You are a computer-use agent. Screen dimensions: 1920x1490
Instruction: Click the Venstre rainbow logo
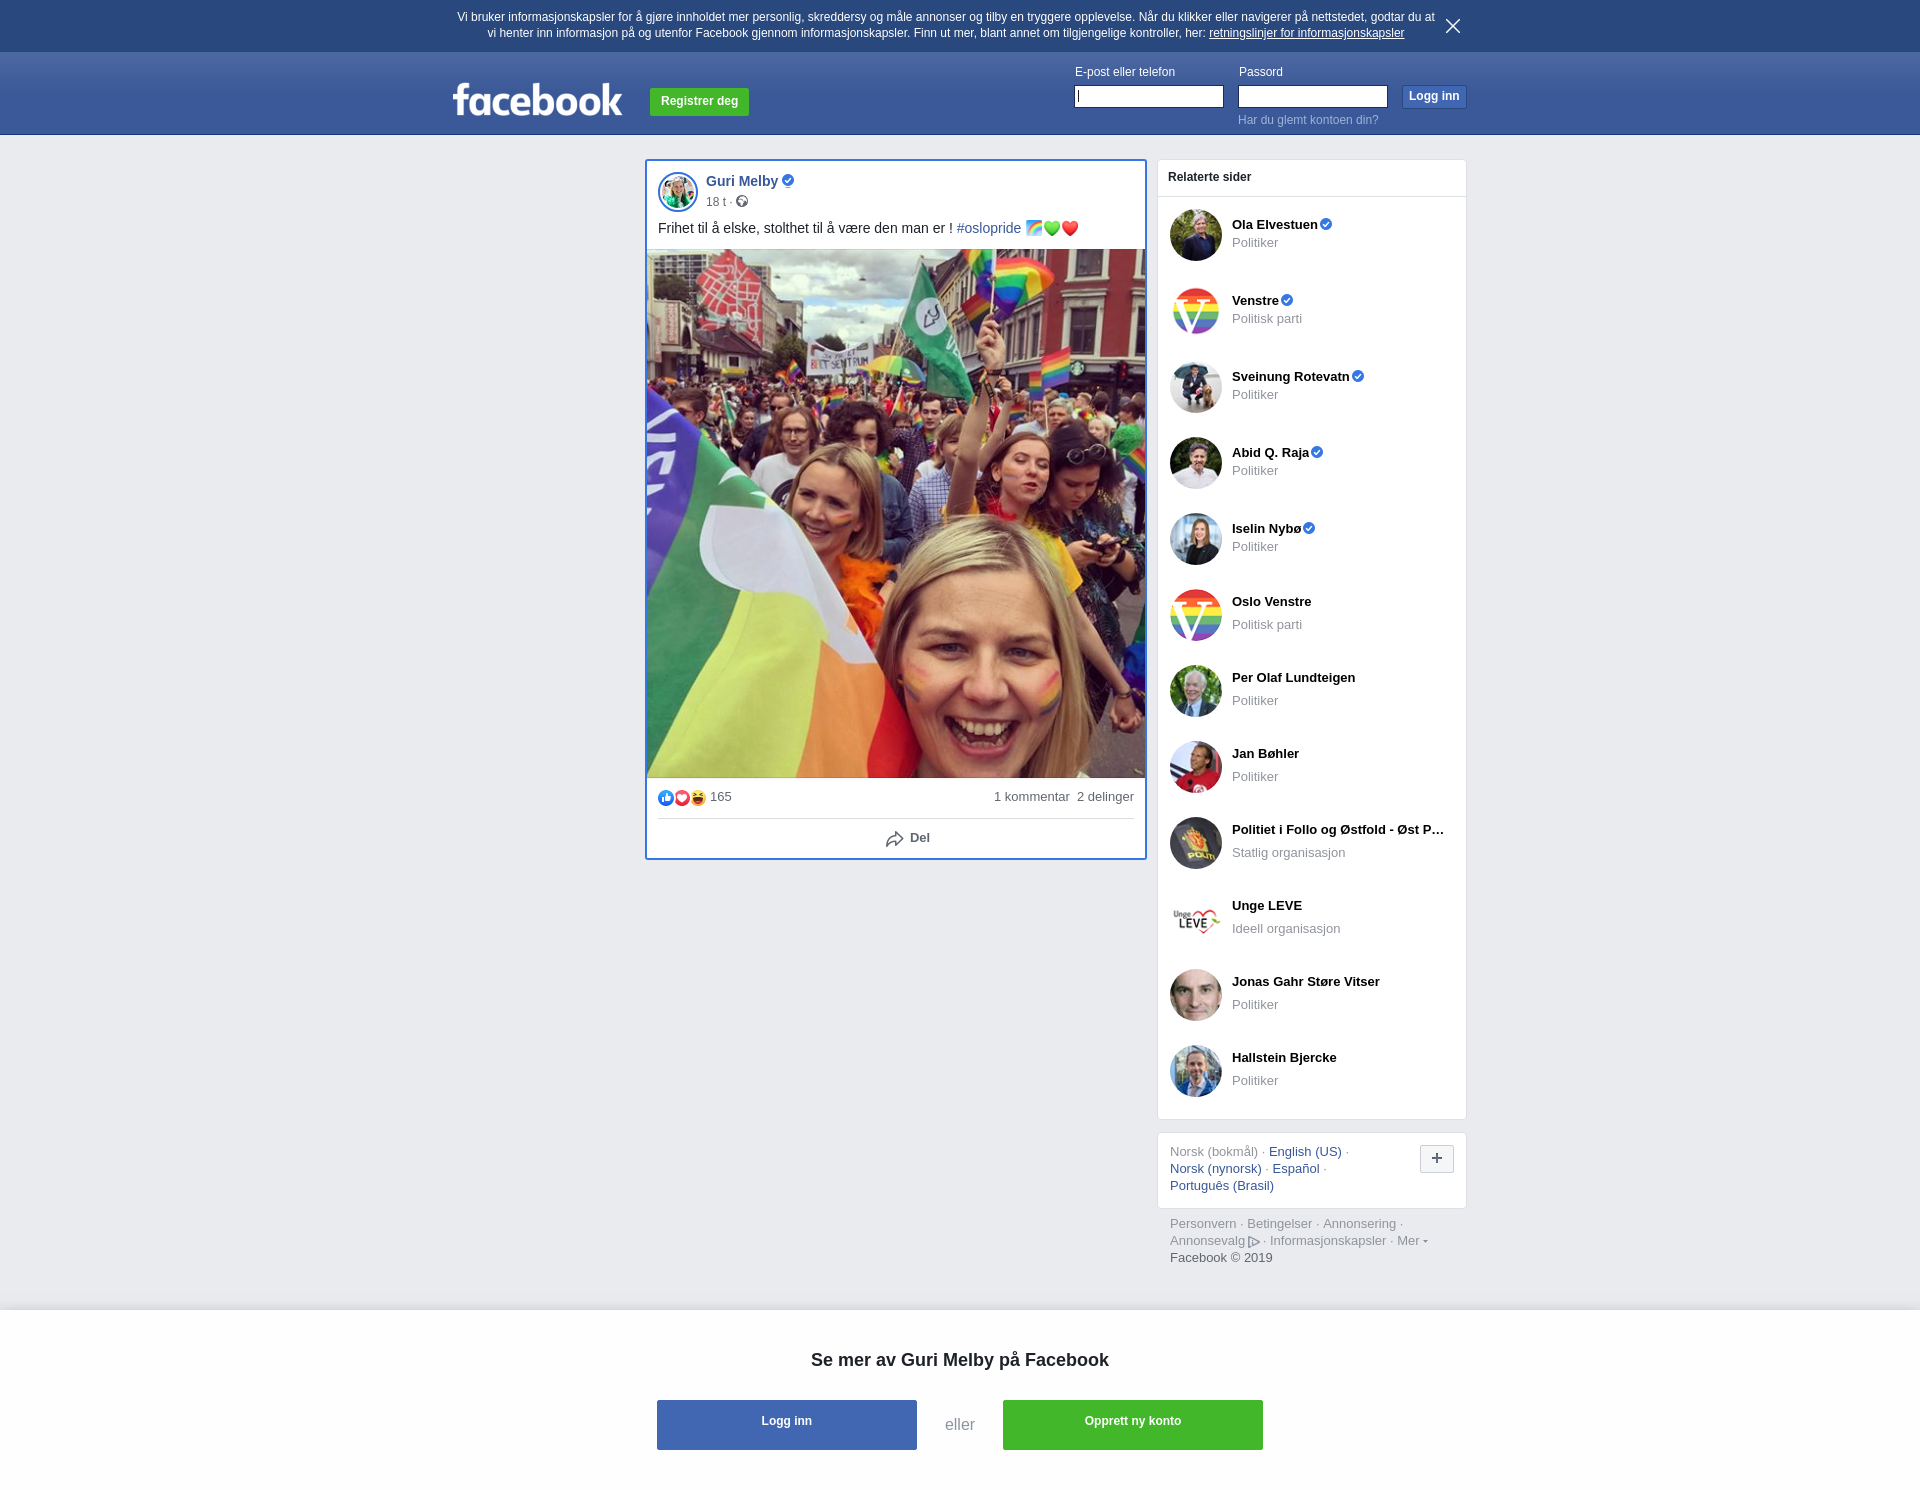pos(1196,311)
